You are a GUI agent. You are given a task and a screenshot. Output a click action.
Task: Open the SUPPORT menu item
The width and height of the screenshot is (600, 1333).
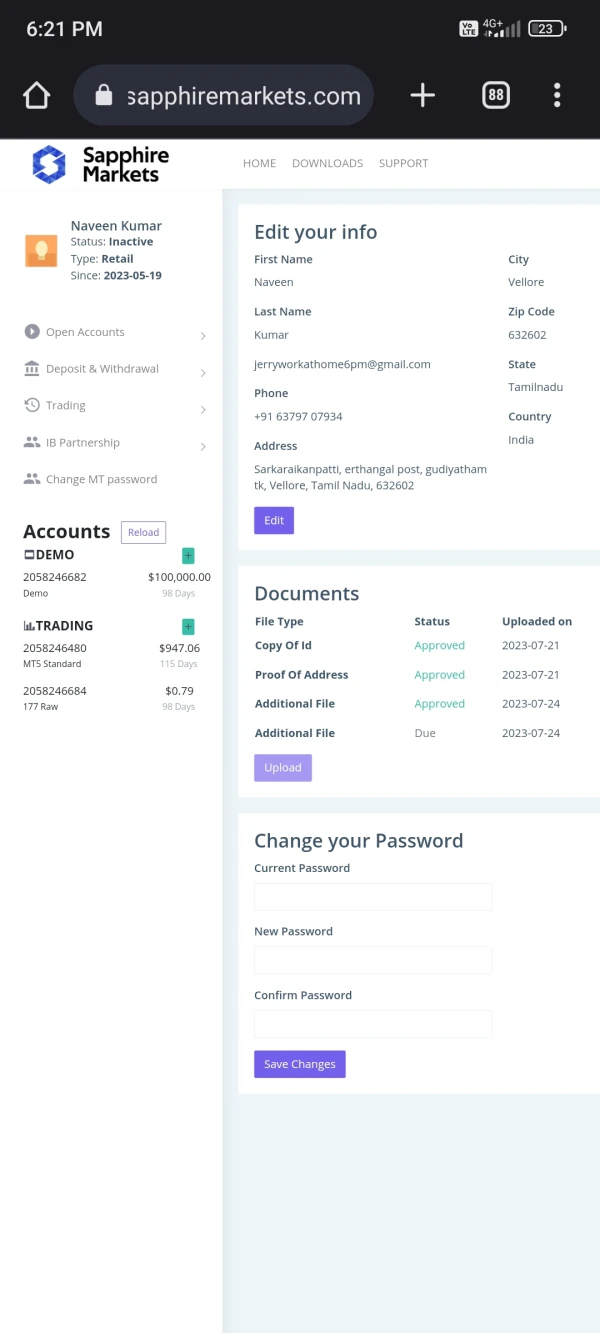[403, 163]
